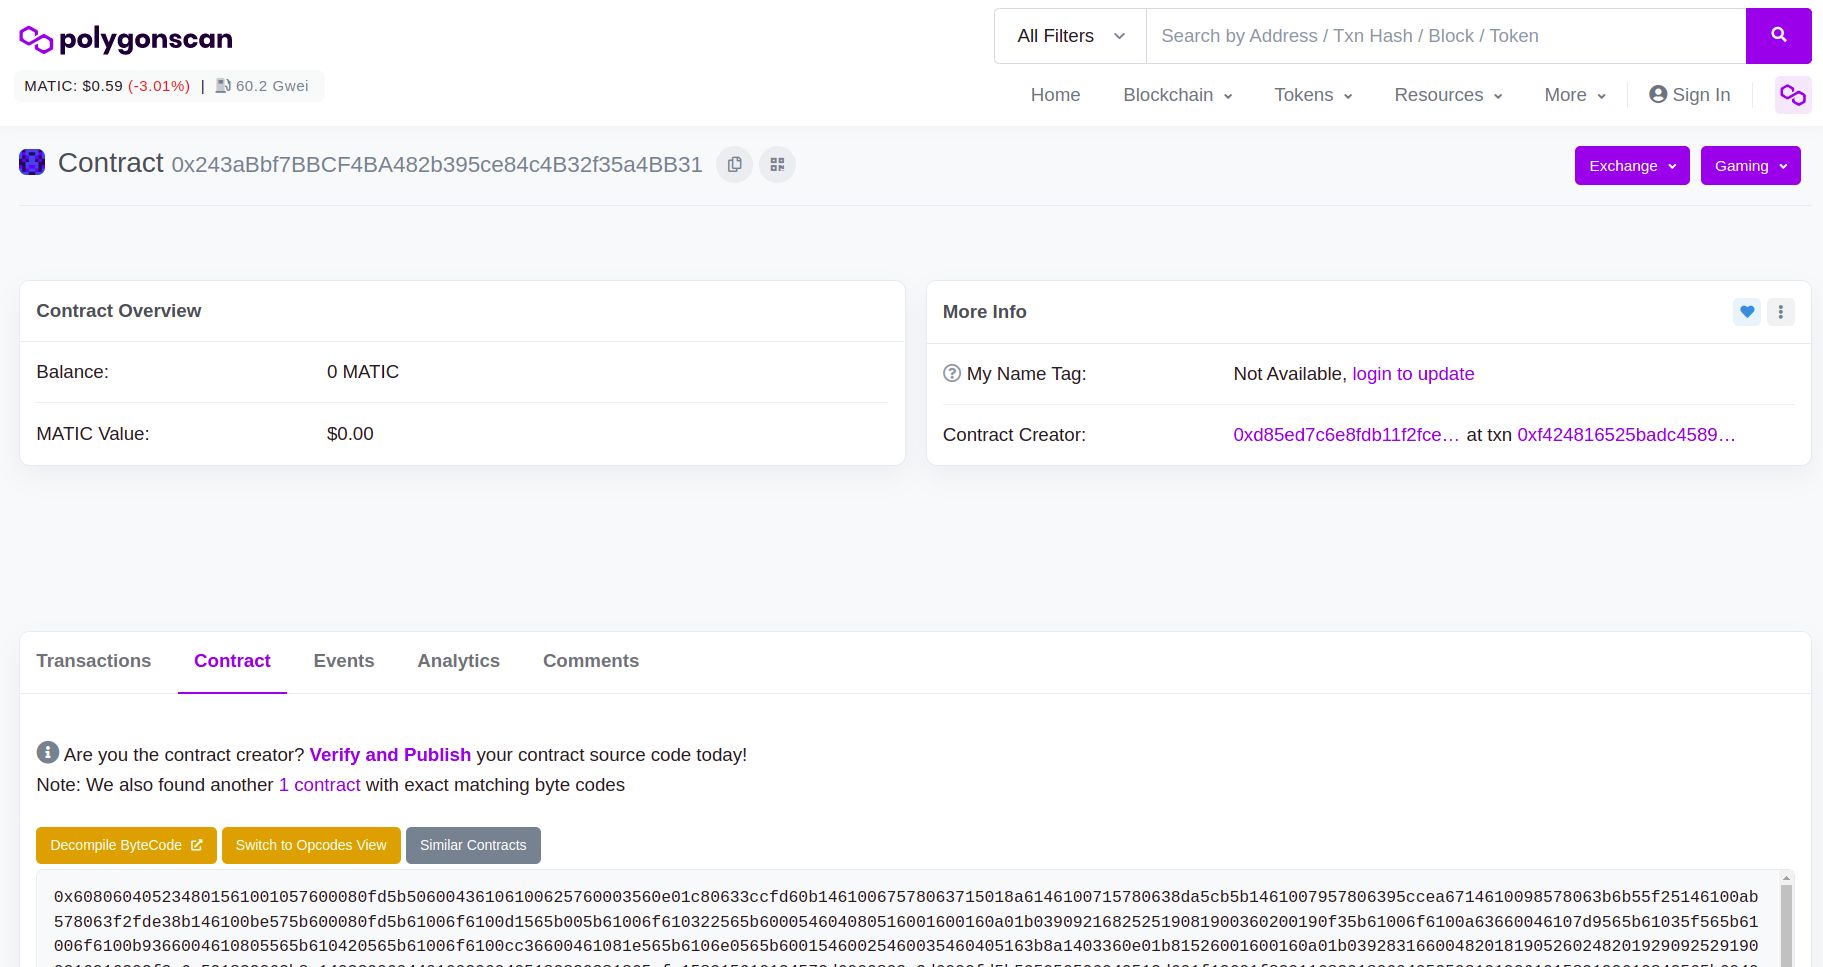Click the contract address 0x243aBbf7 text
The image size is (1823, 967).
click(x=437, y=165)
